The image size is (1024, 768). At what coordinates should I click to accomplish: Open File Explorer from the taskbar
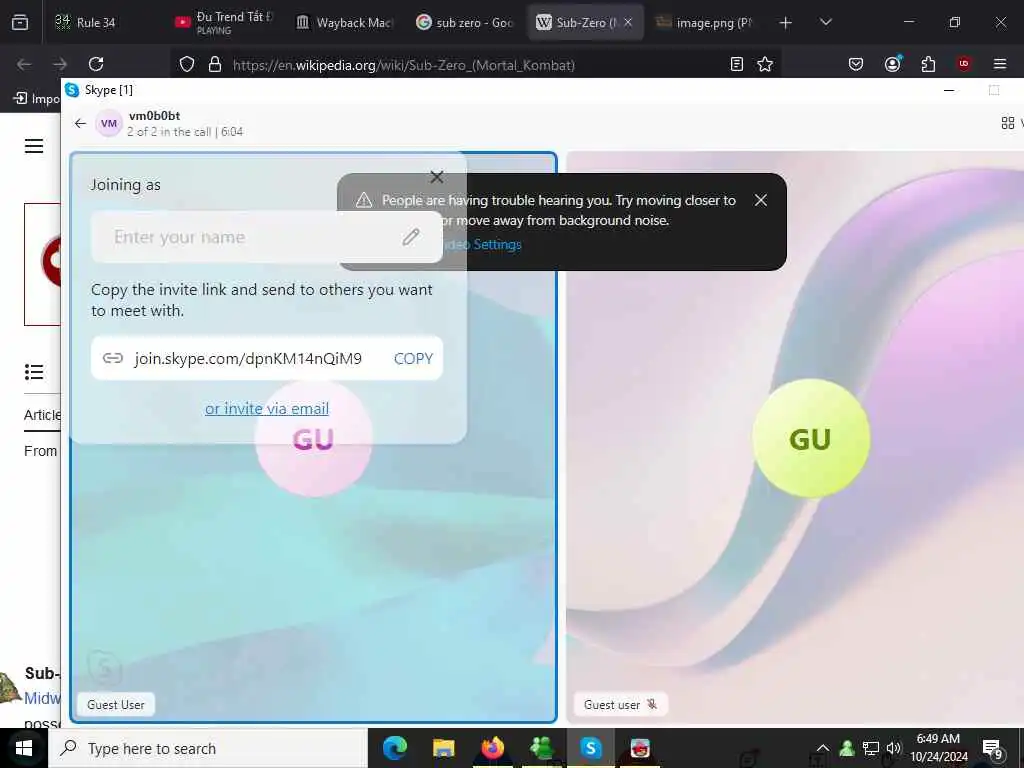click(x=443, y=748)
